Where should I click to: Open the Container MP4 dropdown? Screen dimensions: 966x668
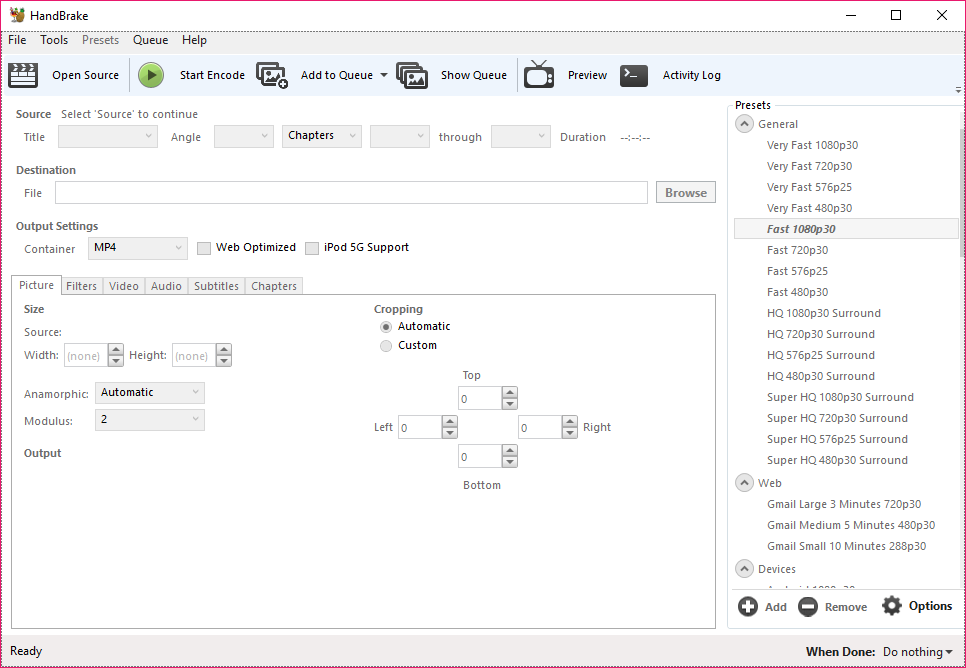coord(138,248)
